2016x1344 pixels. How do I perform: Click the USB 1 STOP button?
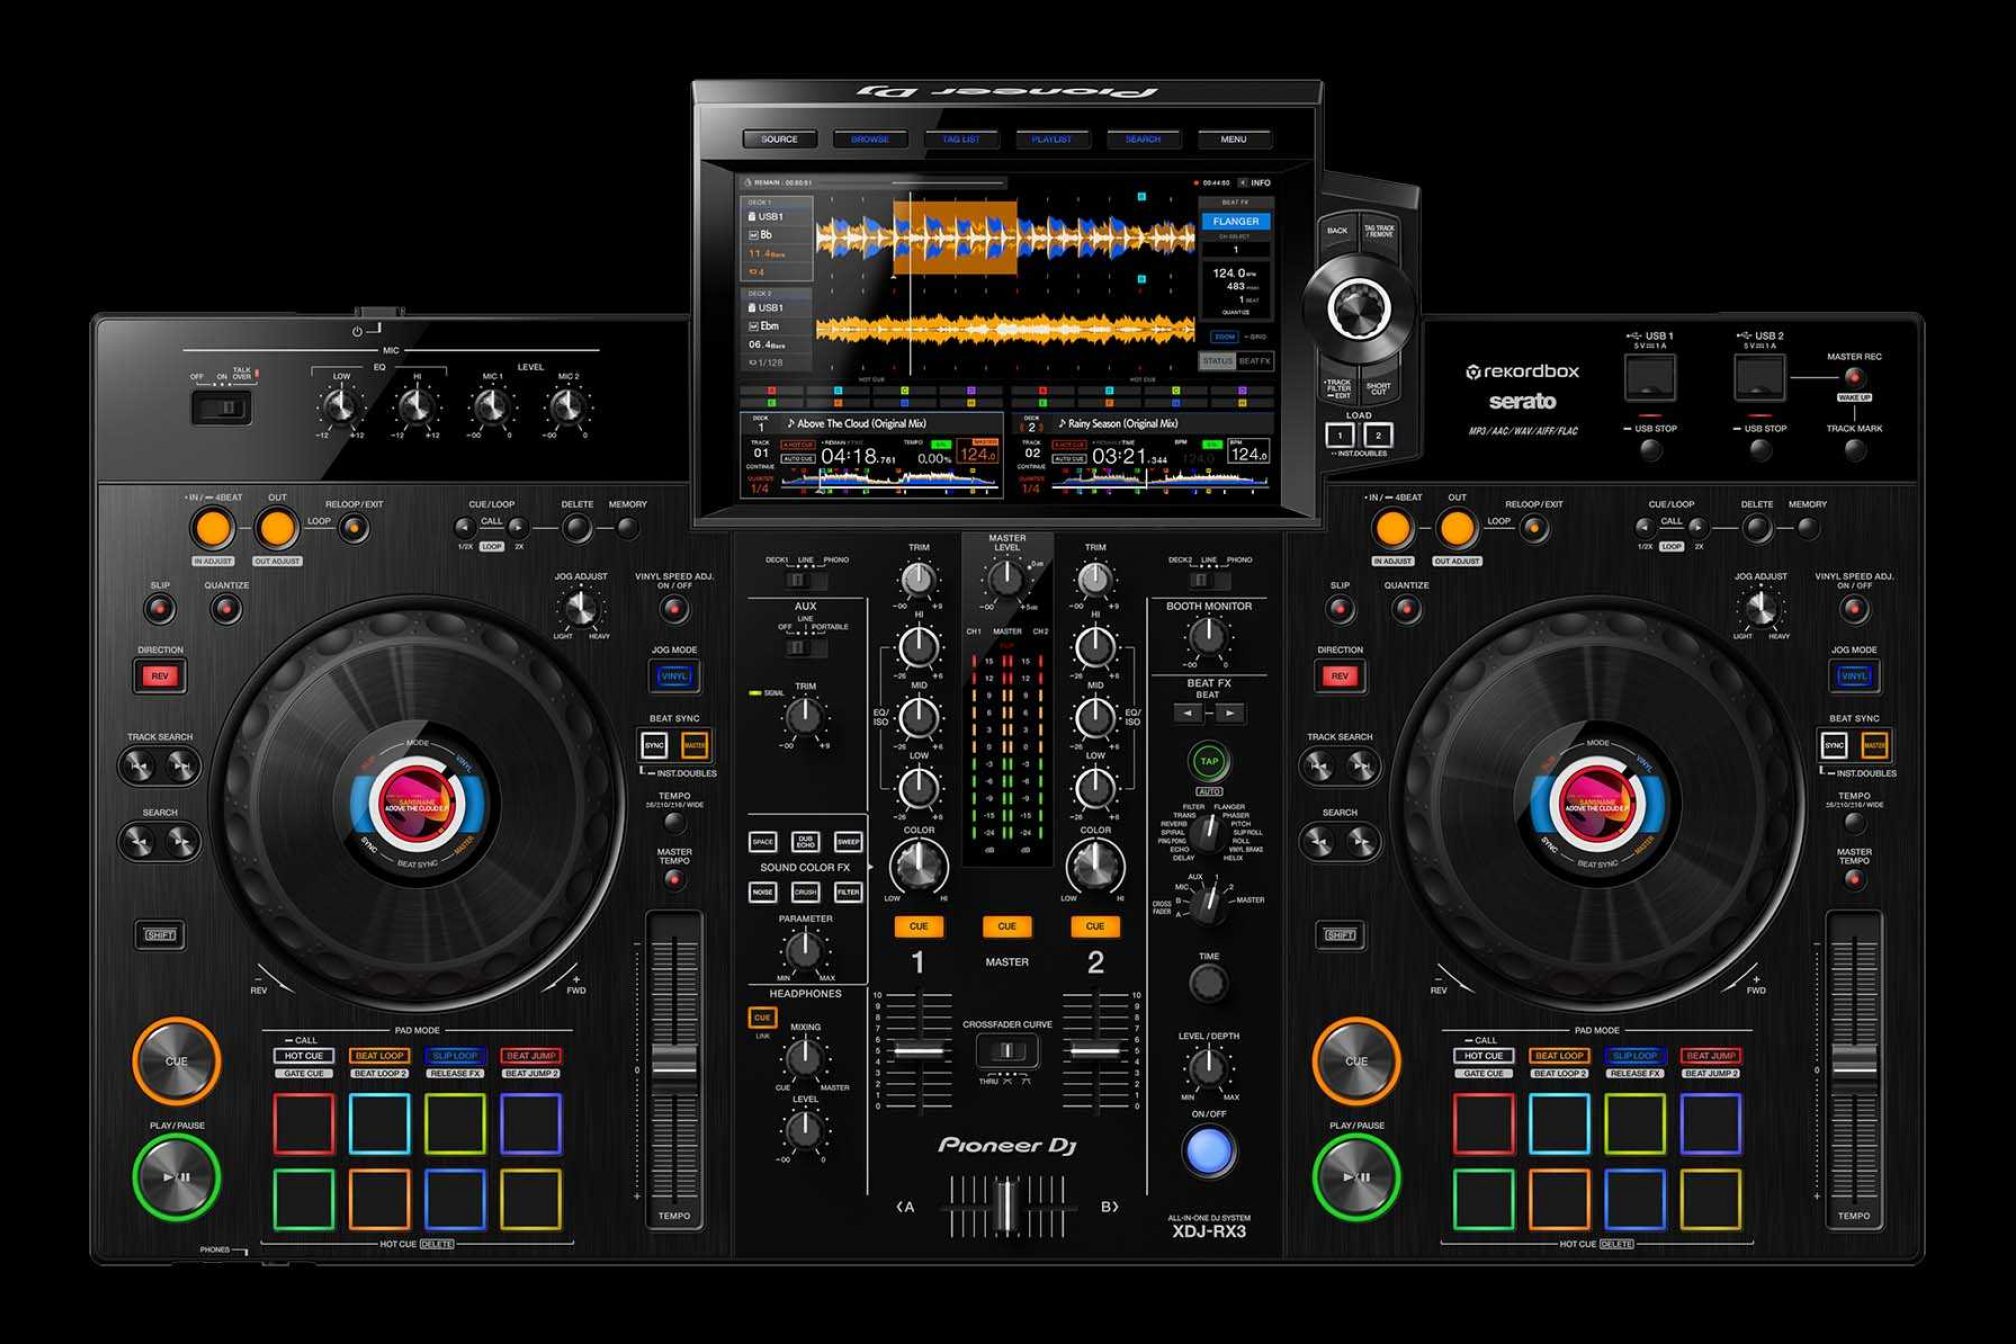pyautogui.click(x=1651, y=450)
